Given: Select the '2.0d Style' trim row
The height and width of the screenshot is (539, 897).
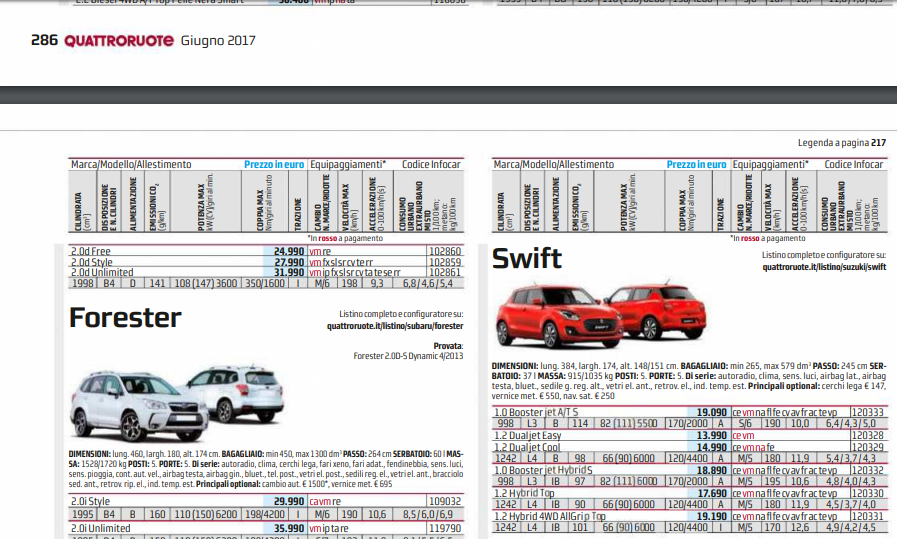Looking at the screenshot, I should click(266, 262).
